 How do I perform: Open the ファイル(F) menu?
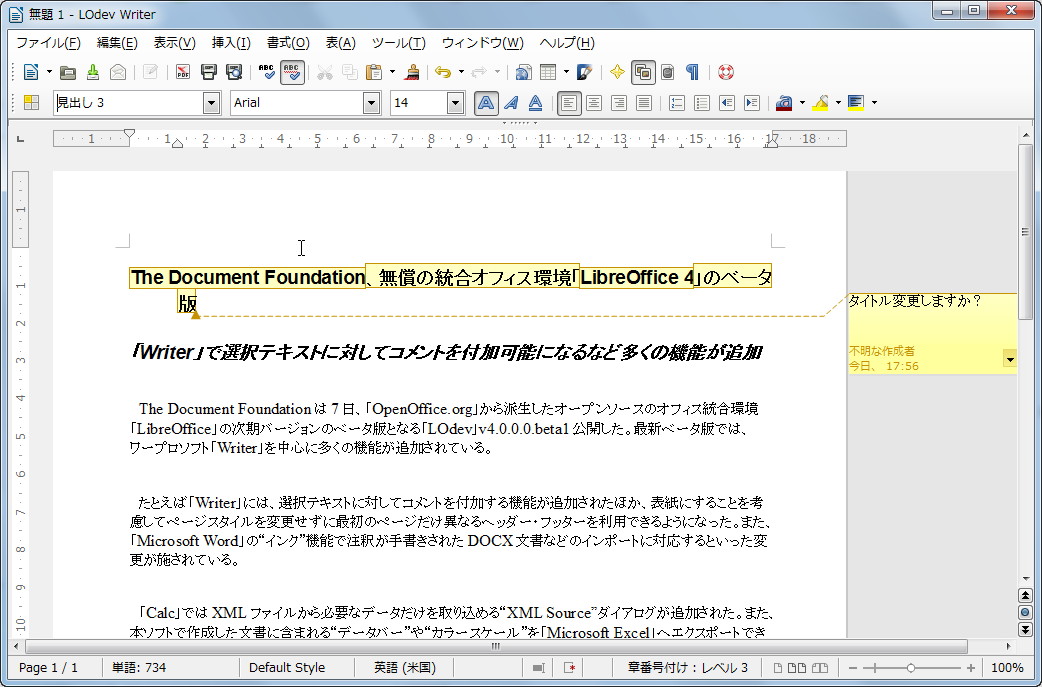point(49,43)
